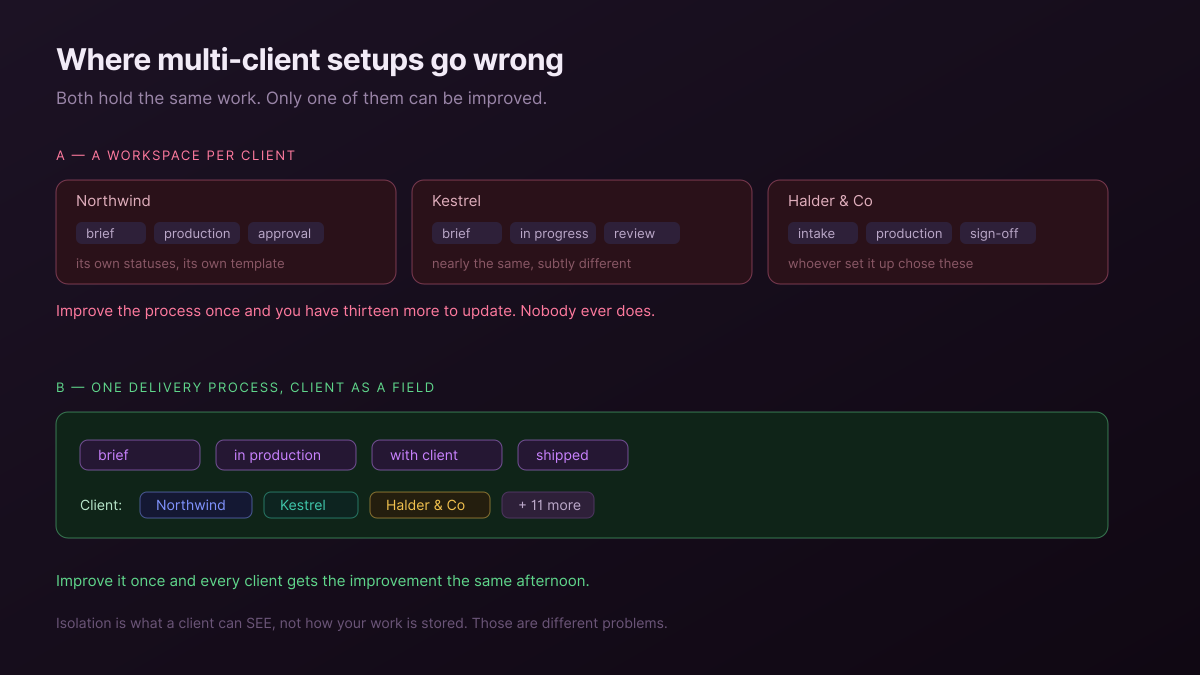1200x675 pixels.
Task: Select the yellow Halder & Co client tag
Action: [430, 505]
